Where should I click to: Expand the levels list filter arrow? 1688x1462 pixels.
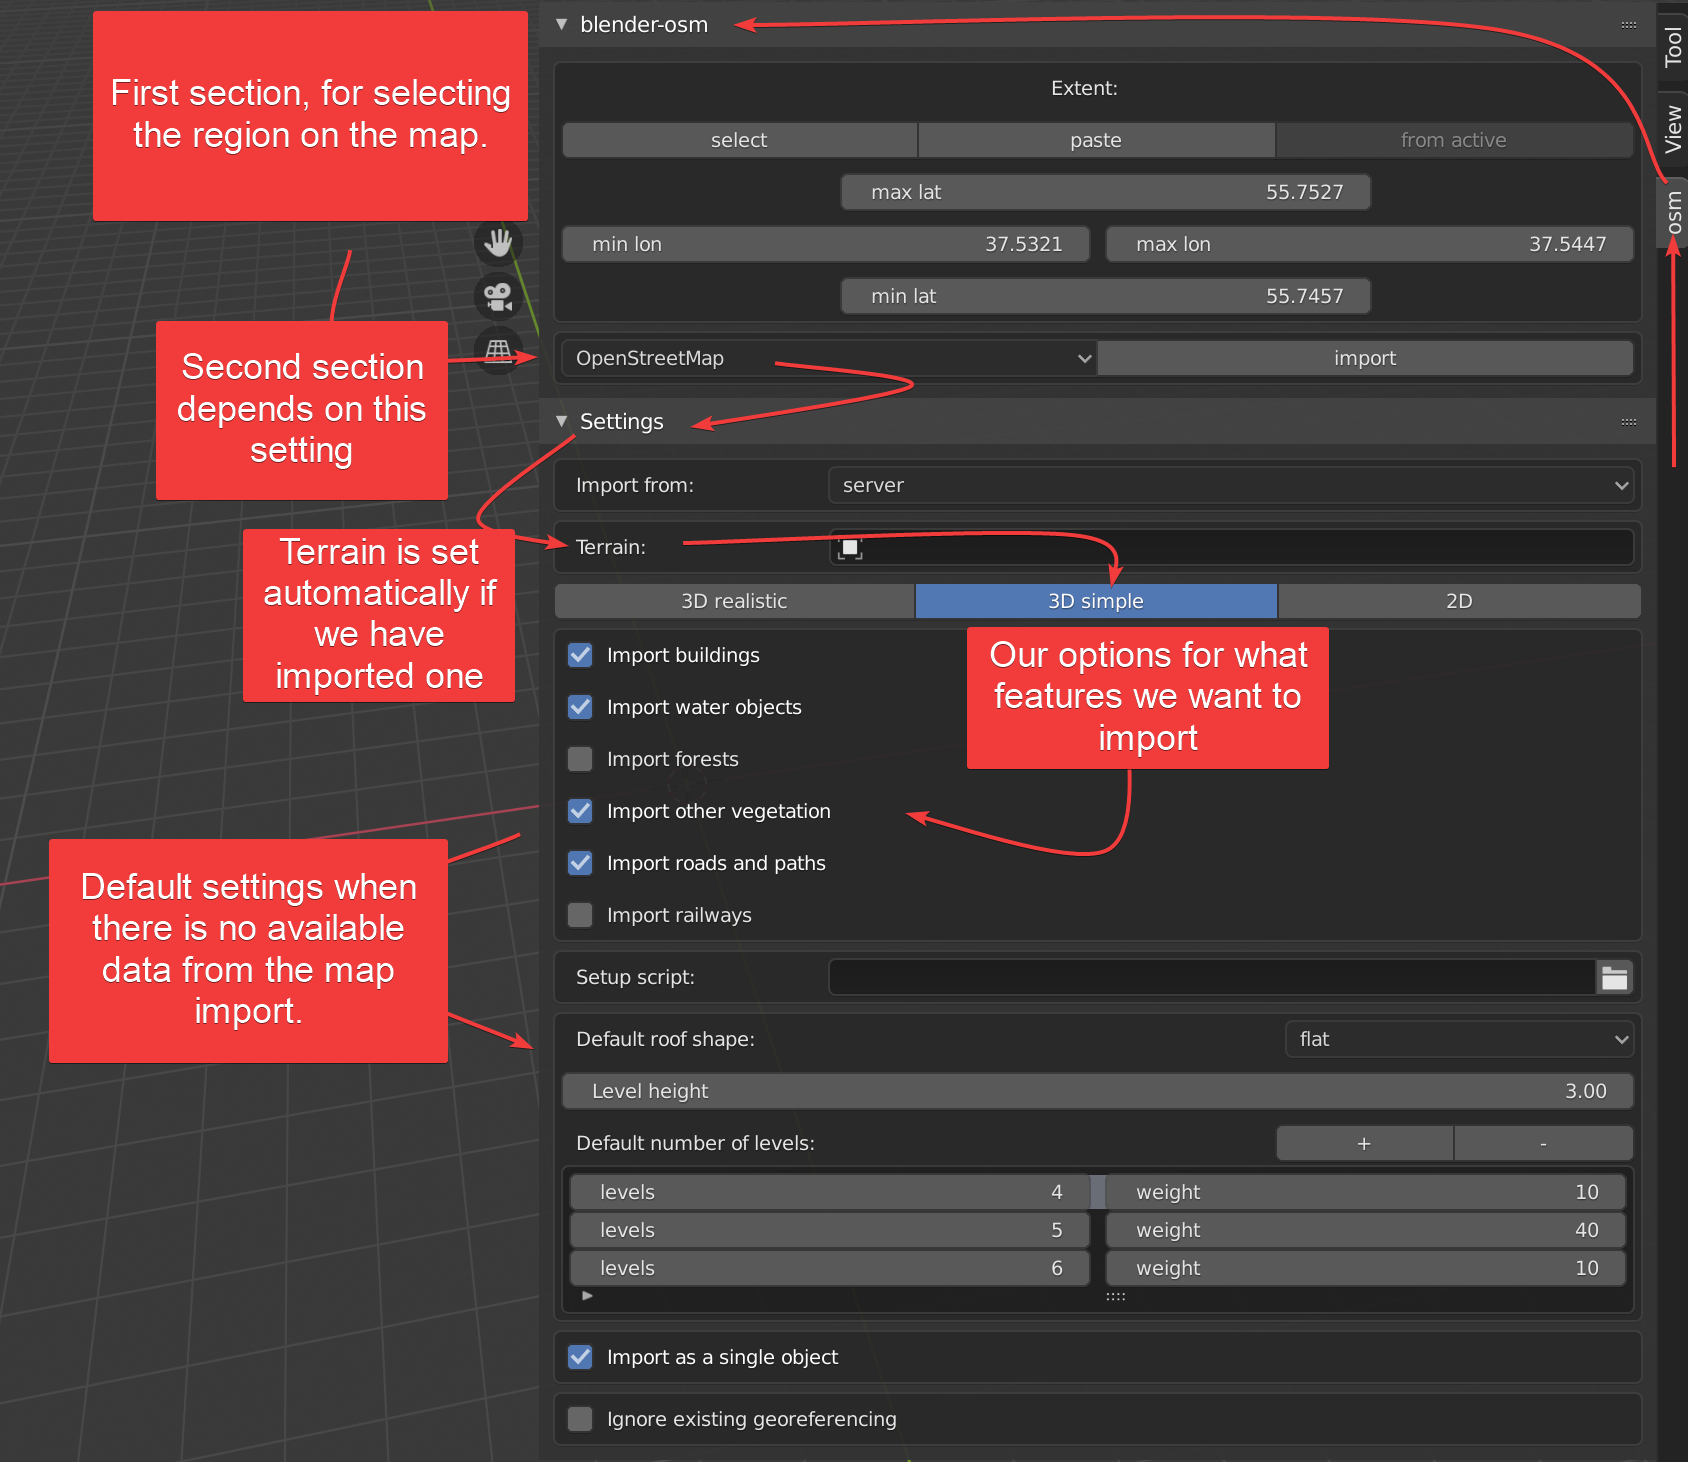click(587, 1295)
